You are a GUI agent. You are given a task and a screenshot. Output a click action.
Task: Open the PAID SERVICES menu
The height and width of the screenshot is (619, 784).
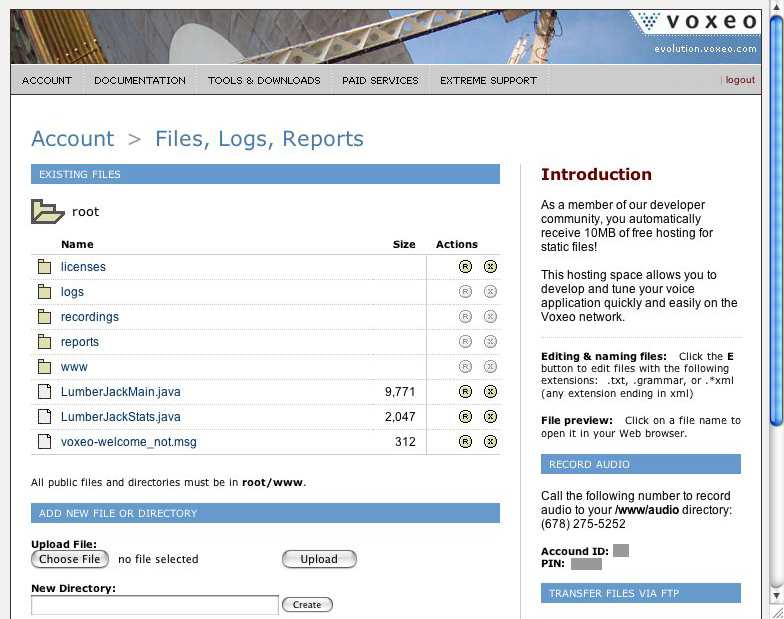click(380, 80)
